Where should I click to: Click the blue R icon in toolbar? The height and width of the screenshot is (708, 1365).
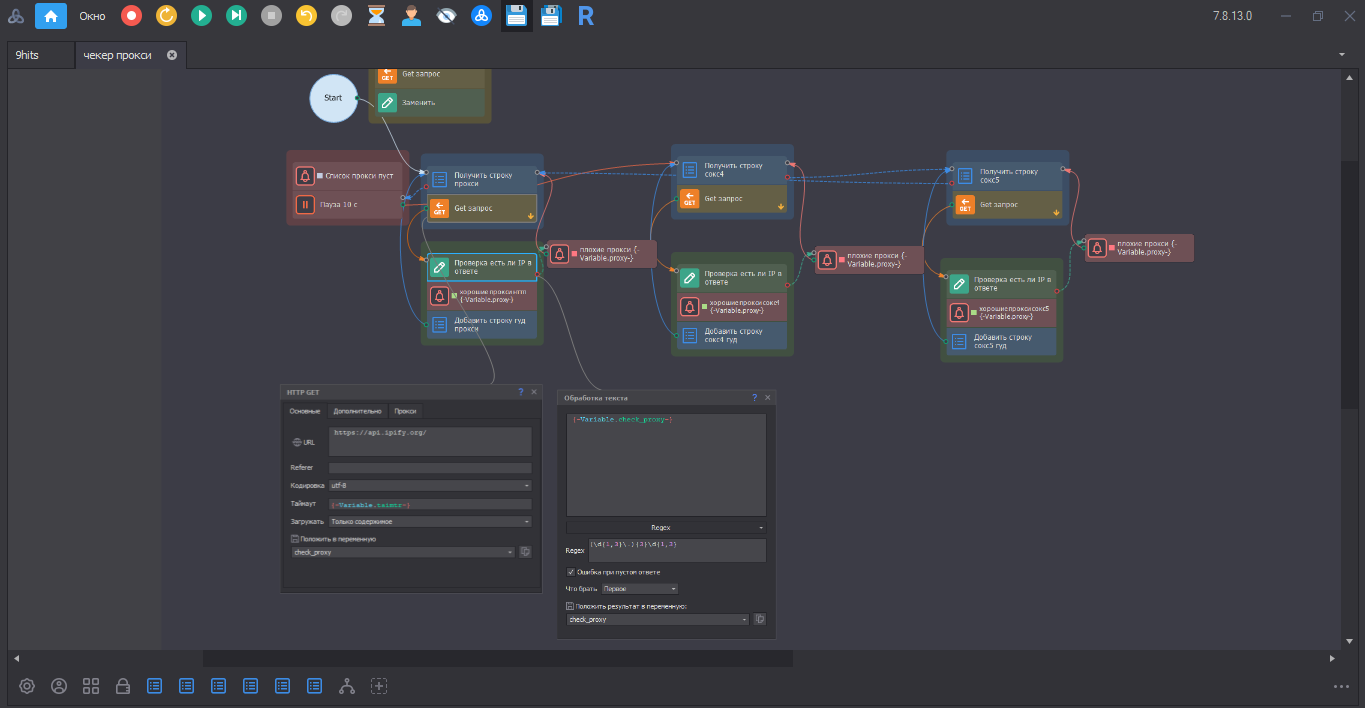point(586,15)
